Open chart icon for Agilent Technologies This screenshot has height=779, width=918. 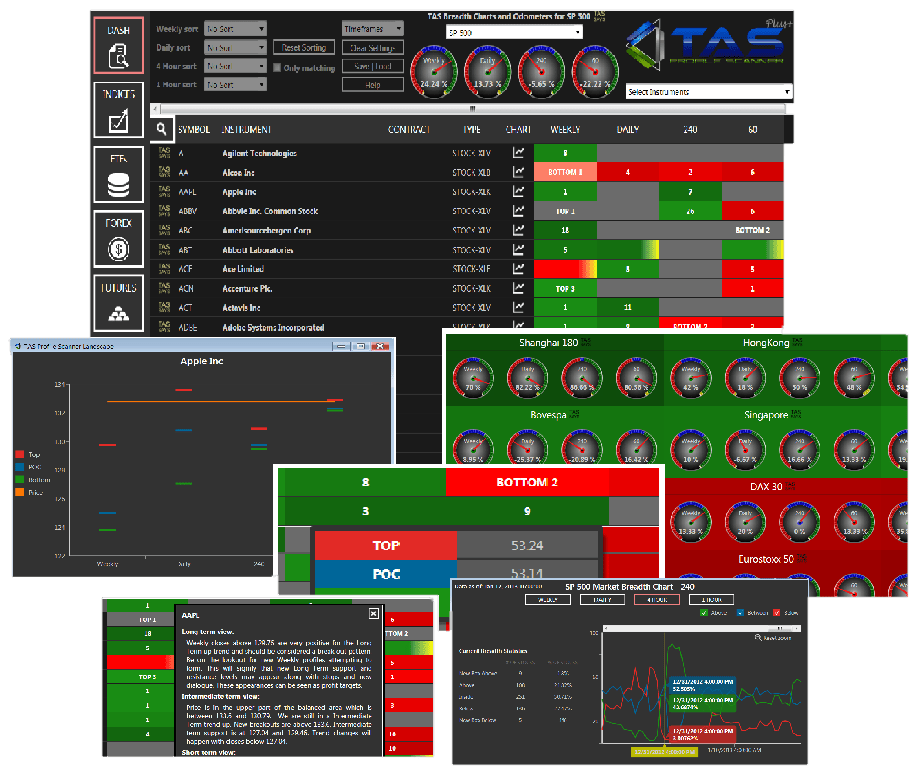[x=518, y=153]
